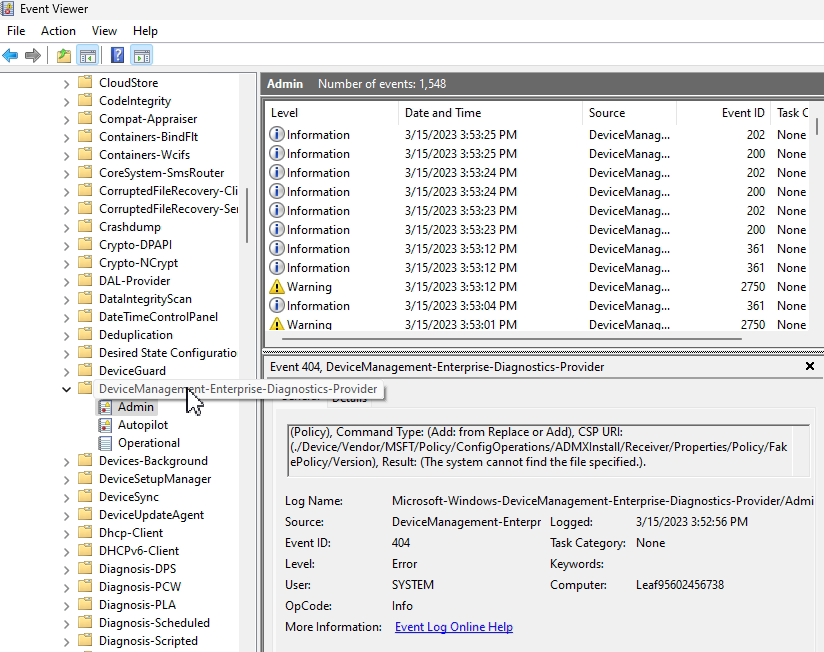Expand the CloudStore tree node
Image resolution: width=824 pixels, height=652 pixels.
(x=66, y=84)
